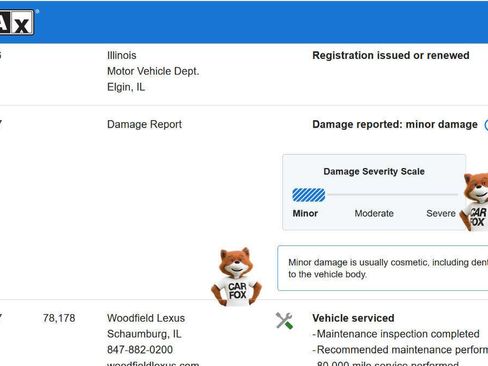Click 'Elgin, IL' location text
Screen dimensions: 488x366
click(x=126, y=87)
